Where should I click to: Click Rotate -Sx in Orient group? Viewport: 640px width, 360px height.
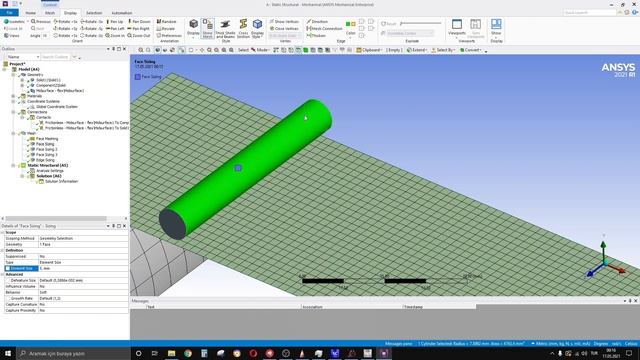[91, 22]
